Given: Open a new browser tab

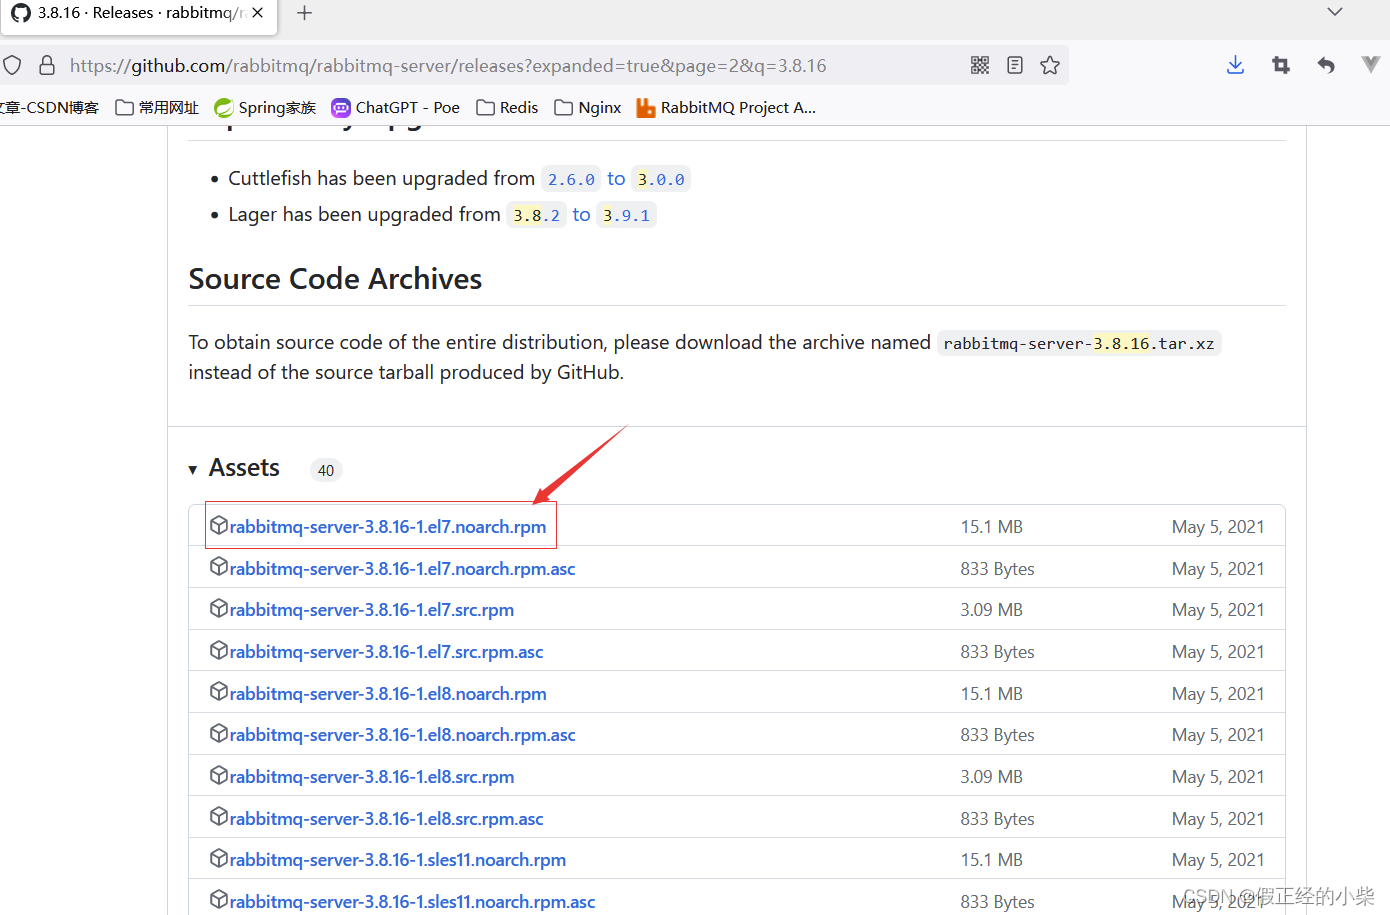Looking at the screenshot, I should [x=305, y=13].
